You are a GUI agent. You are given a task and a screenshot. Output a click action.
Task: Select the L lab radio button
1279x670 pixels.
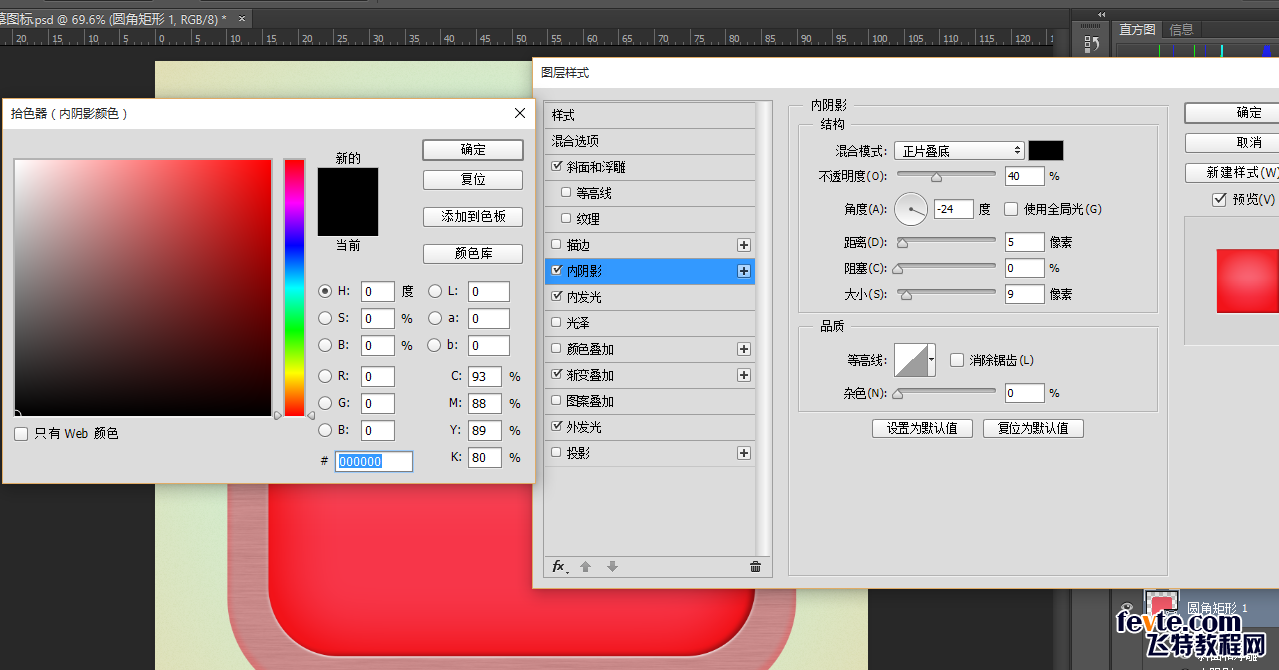(435, 291)
